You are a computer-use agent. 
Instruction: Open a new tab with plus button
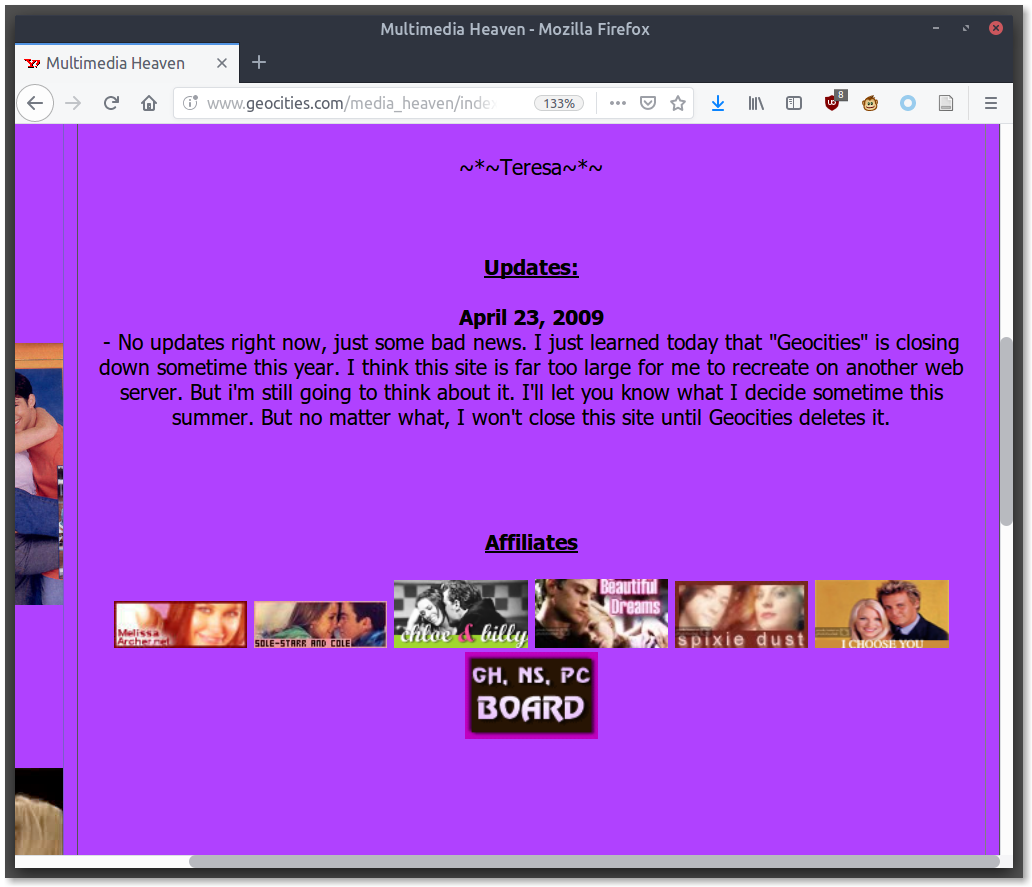(x=259, y=63)
